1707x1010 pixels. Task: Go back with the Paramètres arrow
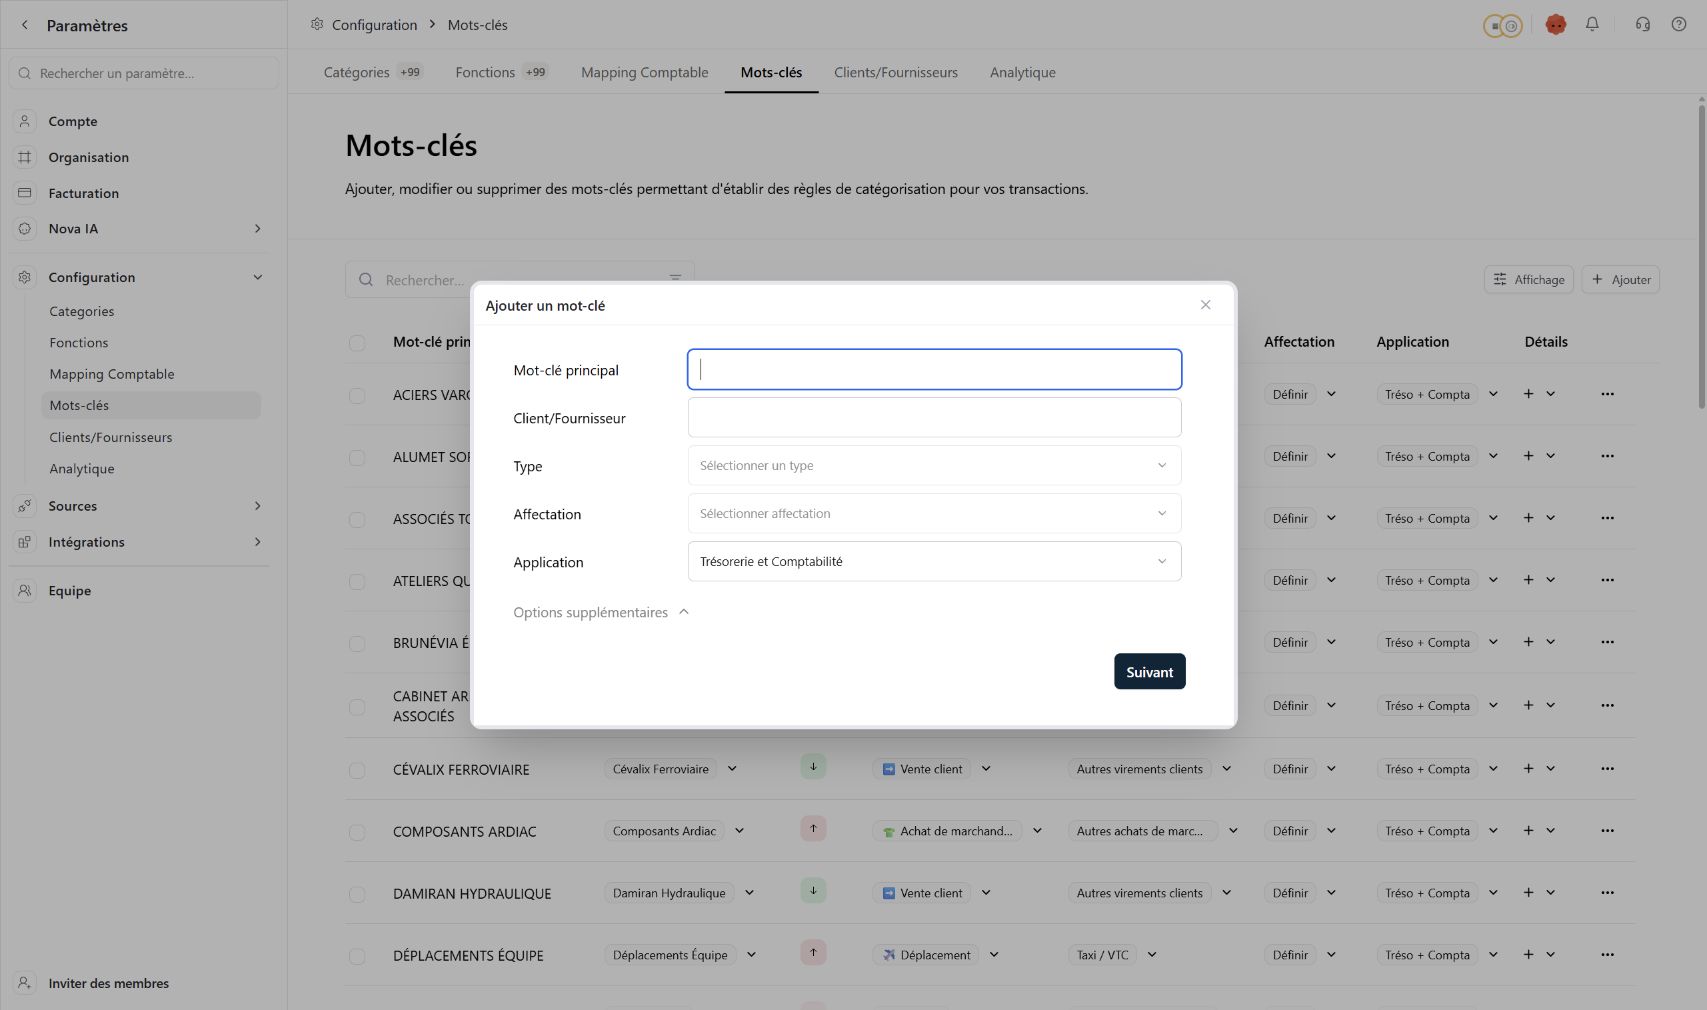(25, 25)
